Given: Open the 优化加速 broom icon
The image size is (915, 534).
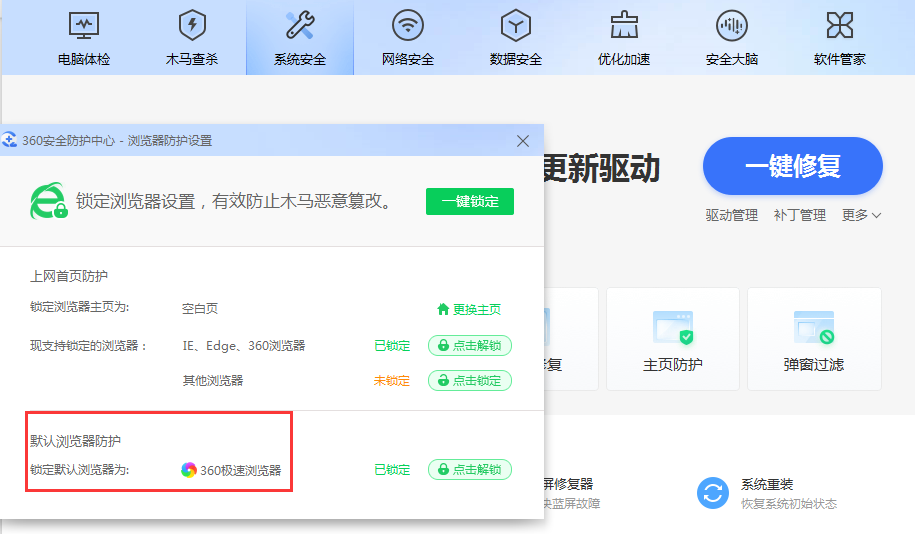Looking at the screenshot, I should (624, 25).
